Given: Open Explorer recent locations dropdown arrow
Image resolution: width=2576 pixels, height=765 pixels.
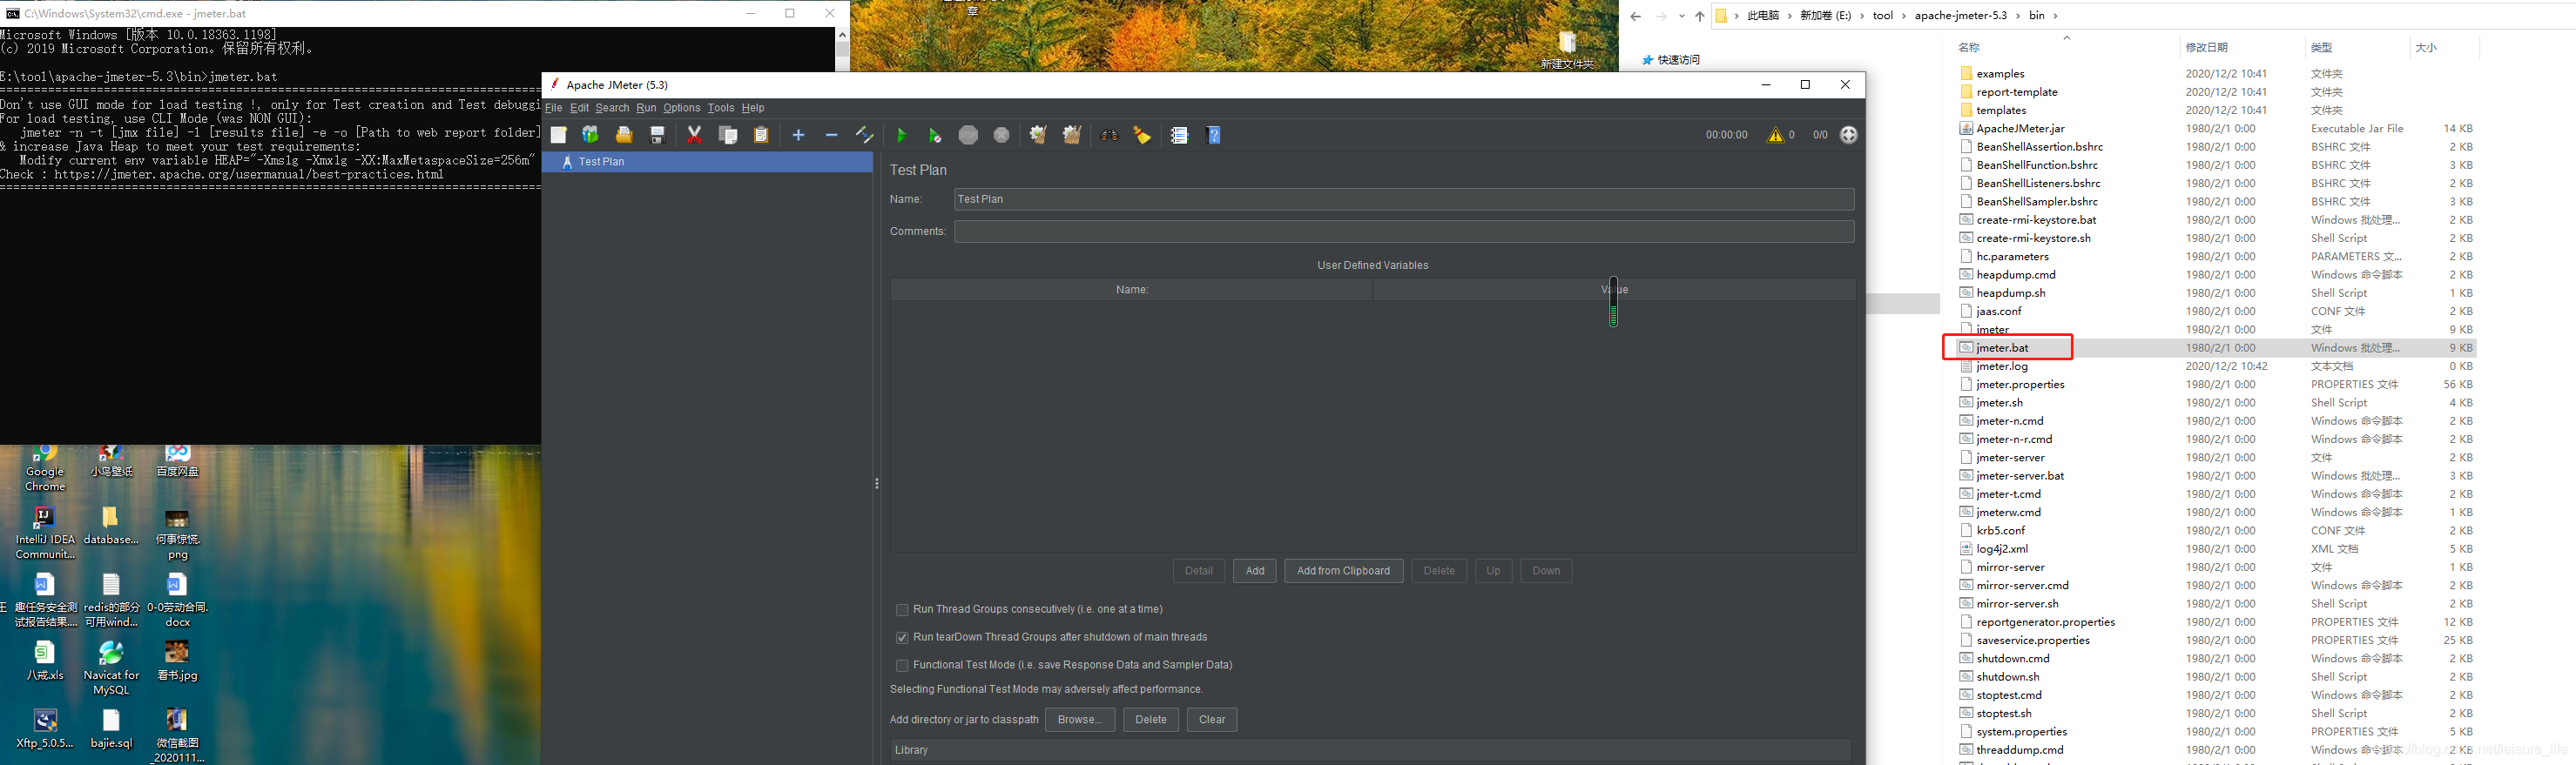Looking at the screenshot, I should [x=1681, y=15].
